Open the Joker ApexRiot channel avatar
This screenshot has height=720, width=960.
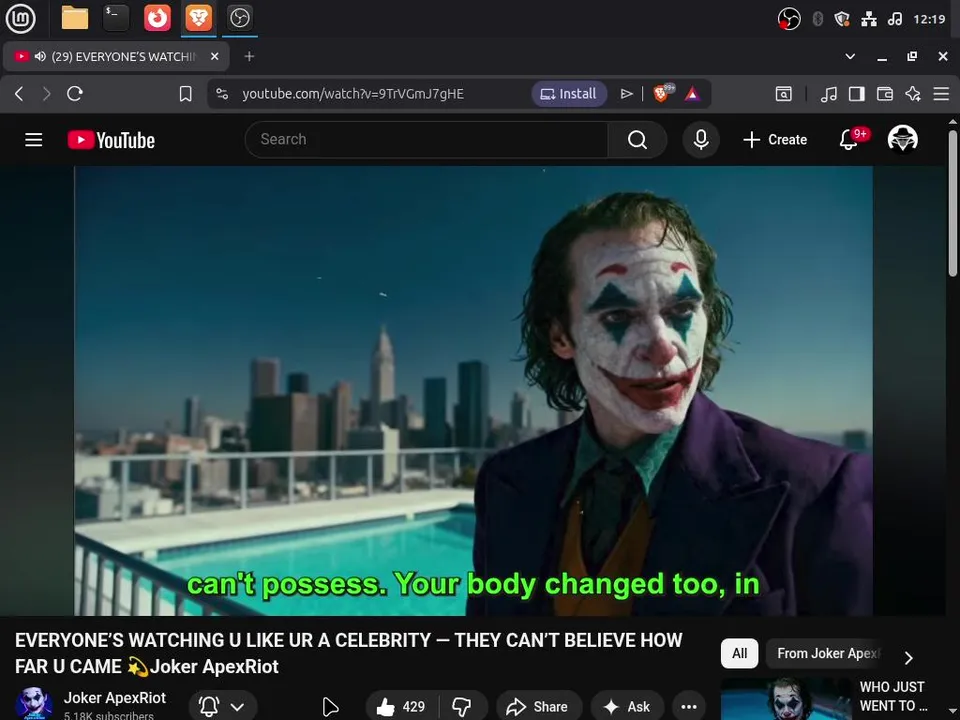click(x=33, y=703)
